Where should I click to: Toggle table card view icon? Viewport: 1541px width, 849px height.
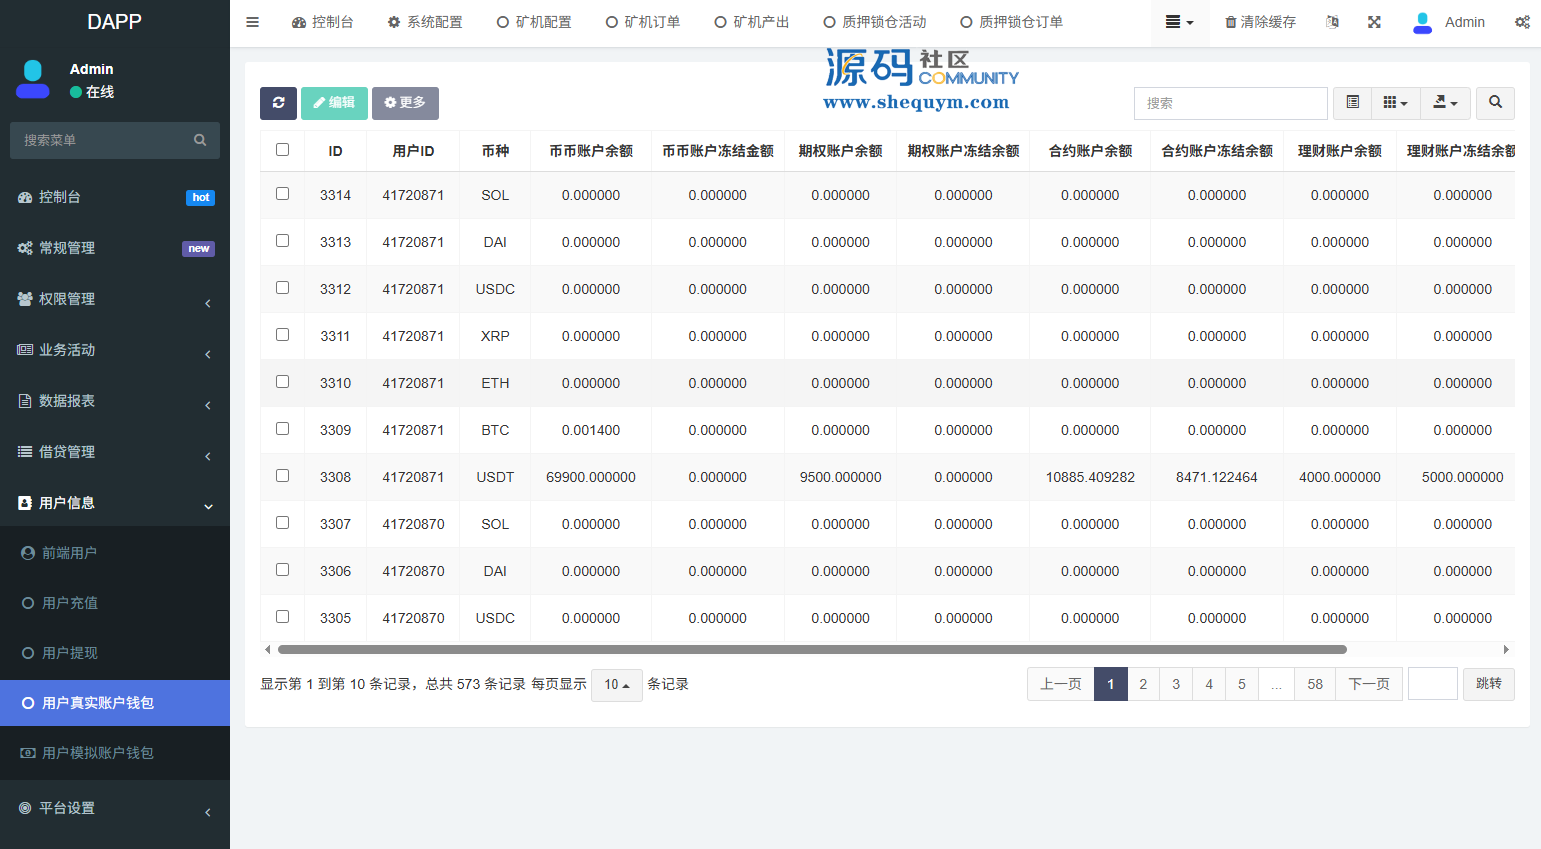pos(1352,103)
